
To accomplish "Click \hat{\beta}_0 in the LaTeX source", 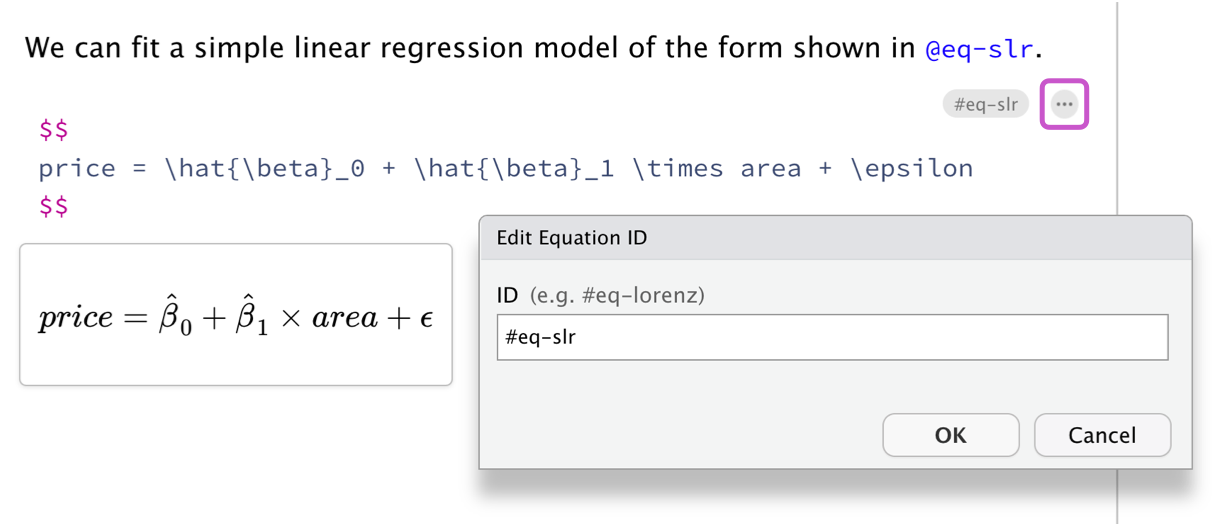I will pyautogui.click(x=263, y=169).
